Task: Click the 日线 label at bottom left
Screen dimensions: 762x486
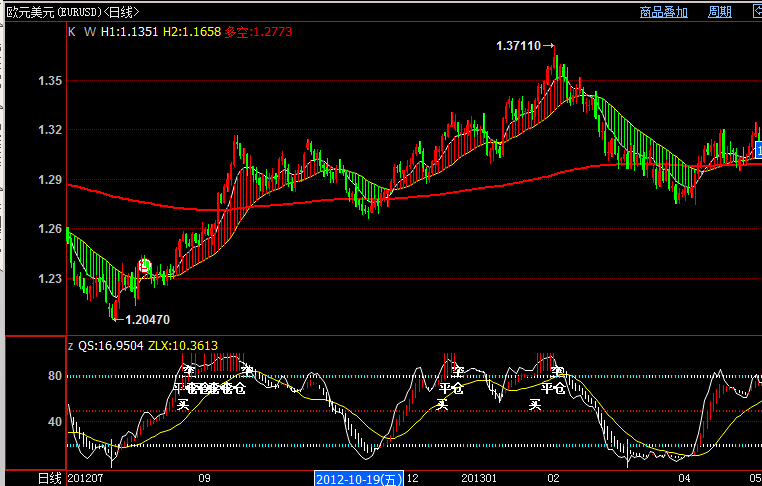Action: coord(50,478)
